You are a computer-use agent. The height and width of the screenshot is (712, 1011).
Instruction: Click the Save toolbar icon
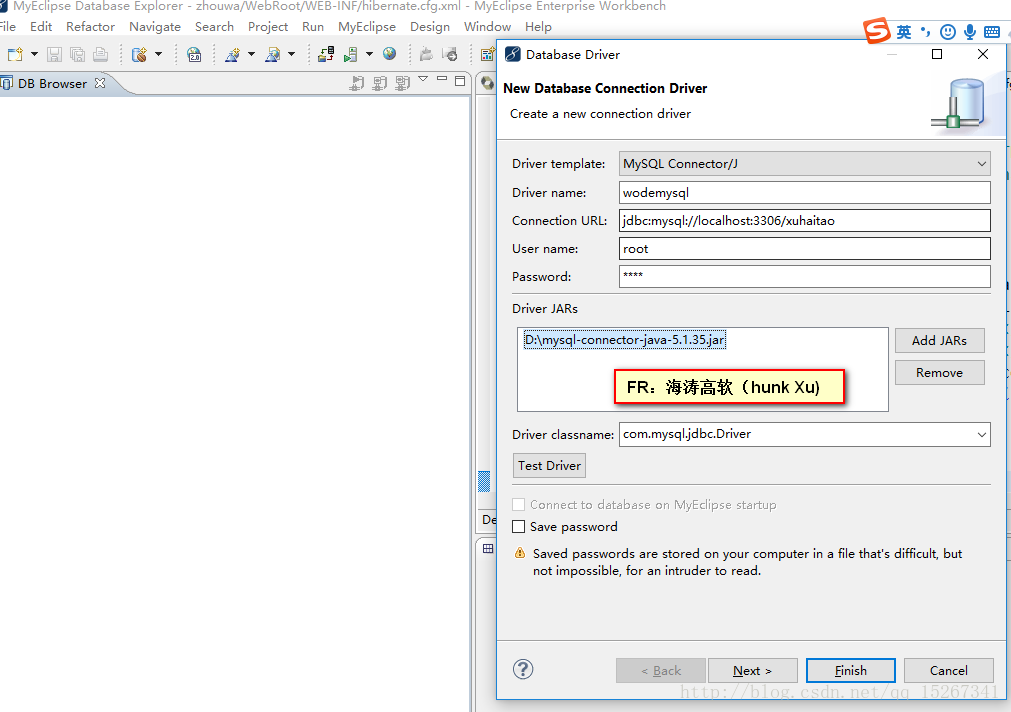pos(55,55)
